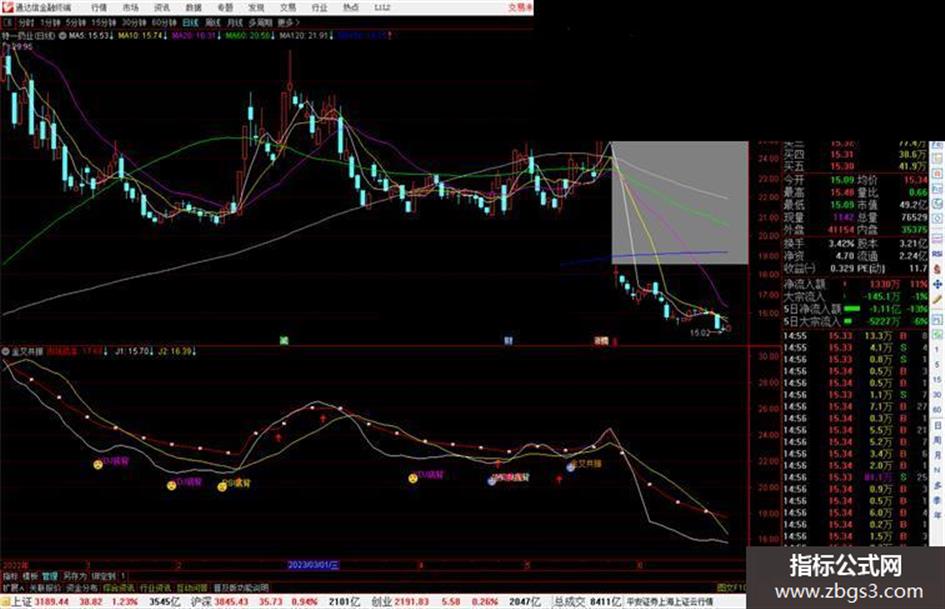Click the 5日净流入额 green bar row
This screenshot has height=609, width=945.
(855, 309)
